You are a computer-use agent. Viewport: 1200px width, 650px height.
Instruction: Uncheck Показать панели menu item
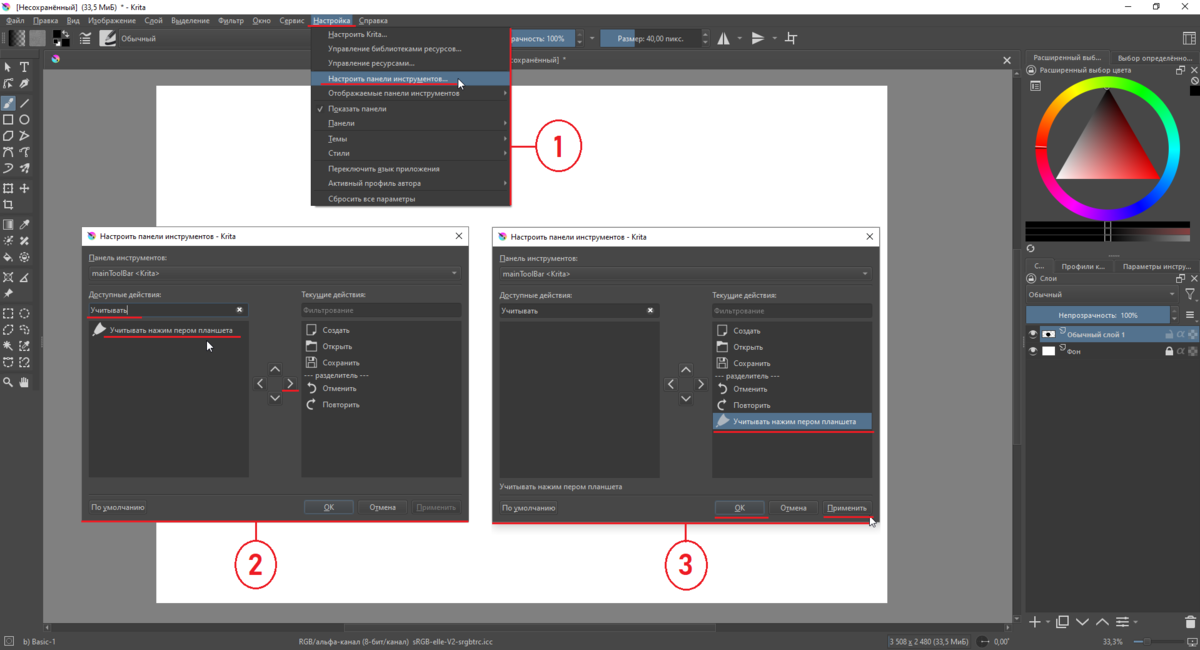click(411, 108)
